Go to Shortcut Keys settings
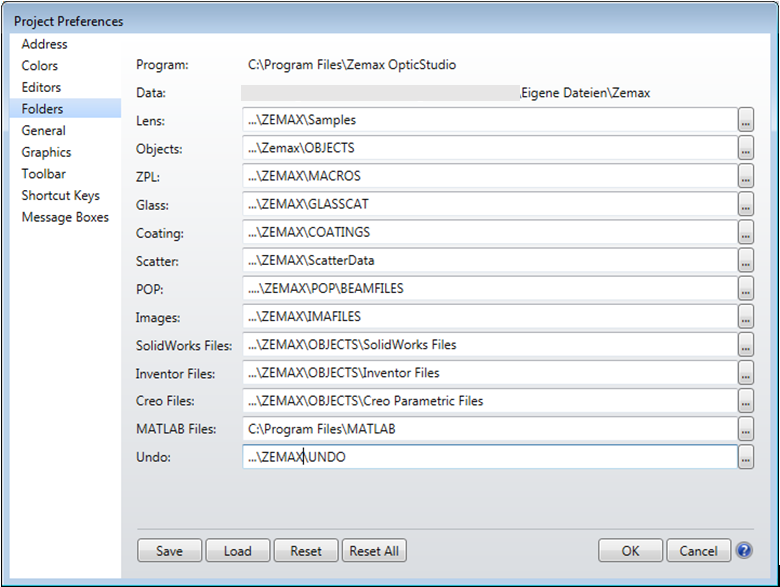The height and width of the screenshot is (587, 780). point(60,195)
